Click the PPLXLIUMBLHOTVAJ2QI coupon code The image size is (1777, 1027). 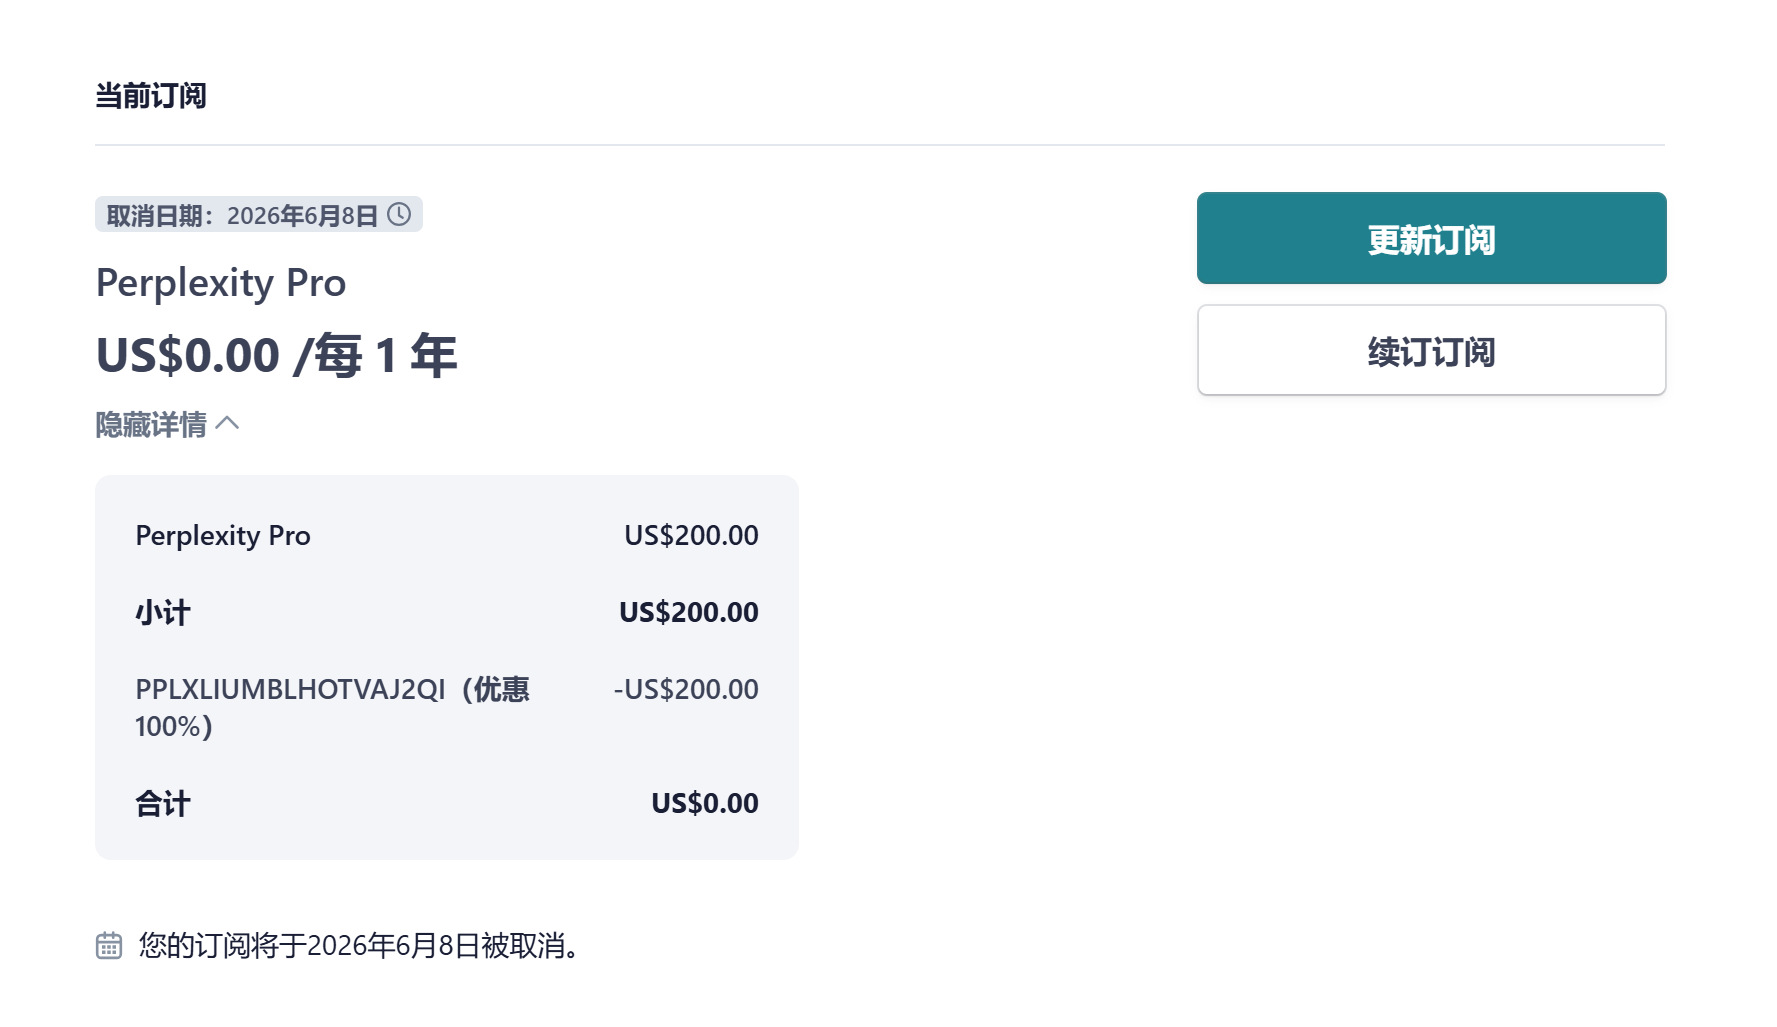[290, 690]
